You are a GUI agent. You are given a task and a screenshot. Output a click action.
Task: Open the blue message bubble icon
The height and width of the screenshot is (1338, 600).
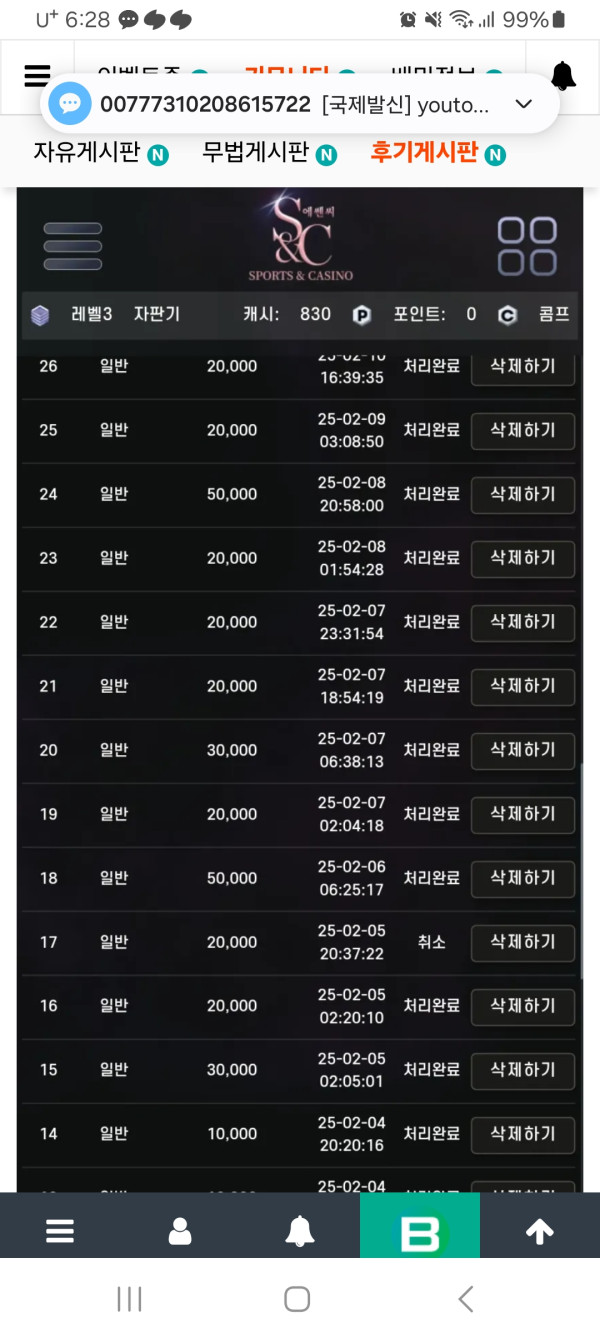(x=70, y=104)
